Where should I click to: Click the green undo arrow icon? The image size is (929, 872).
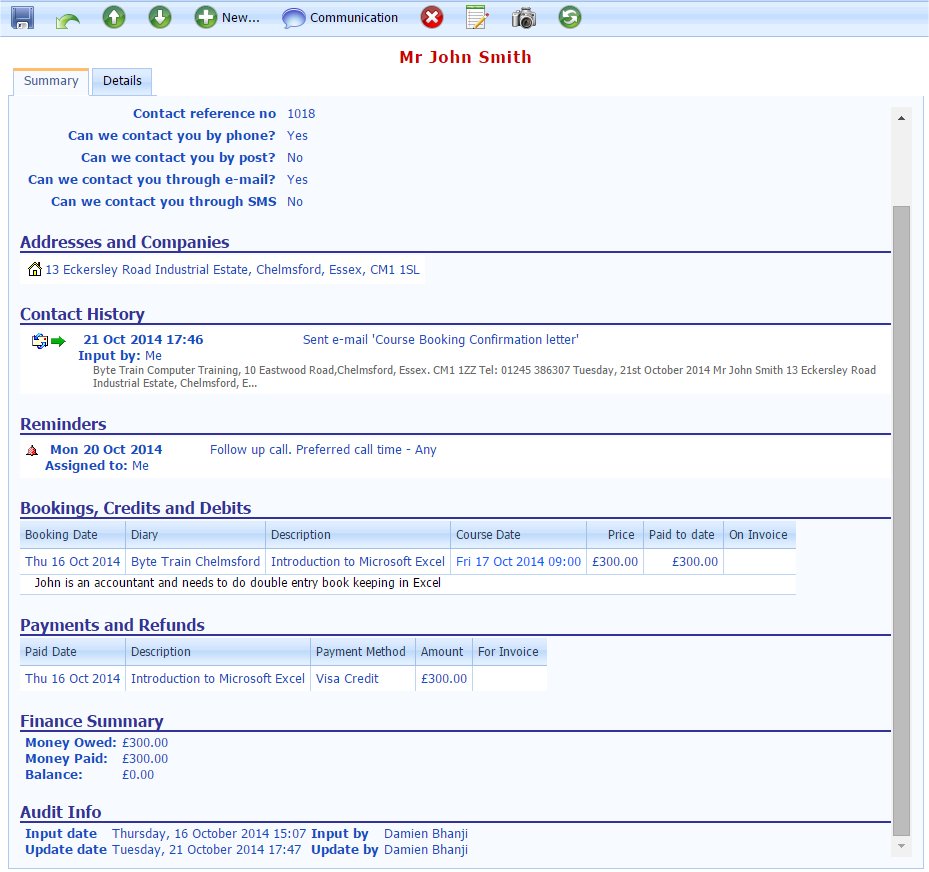pos(68,21)
